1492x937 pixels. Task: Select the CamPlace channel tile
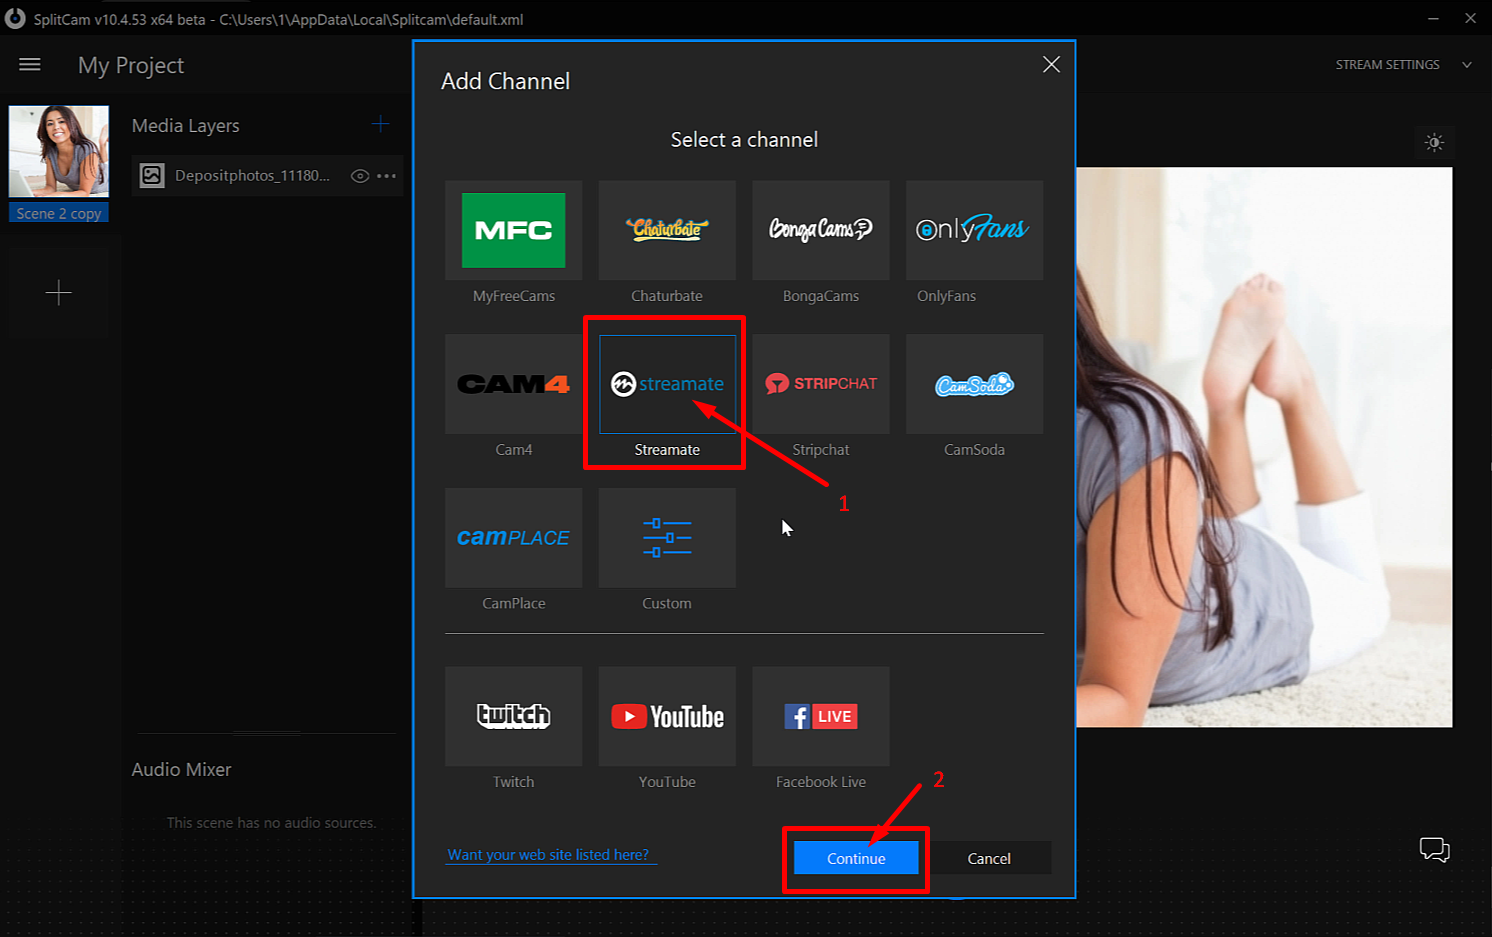513,538
